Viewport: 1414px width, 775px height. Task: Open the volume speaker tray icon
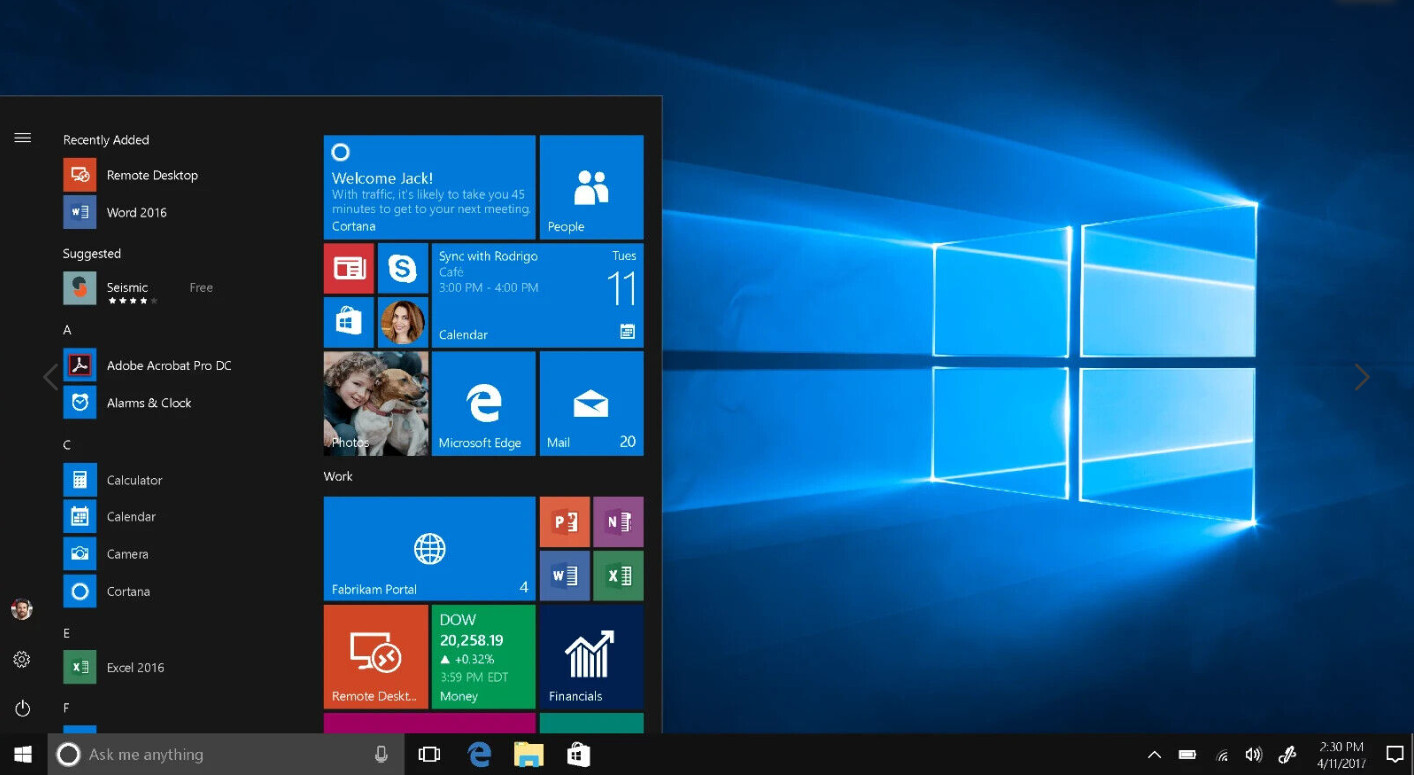(1253, 755)
